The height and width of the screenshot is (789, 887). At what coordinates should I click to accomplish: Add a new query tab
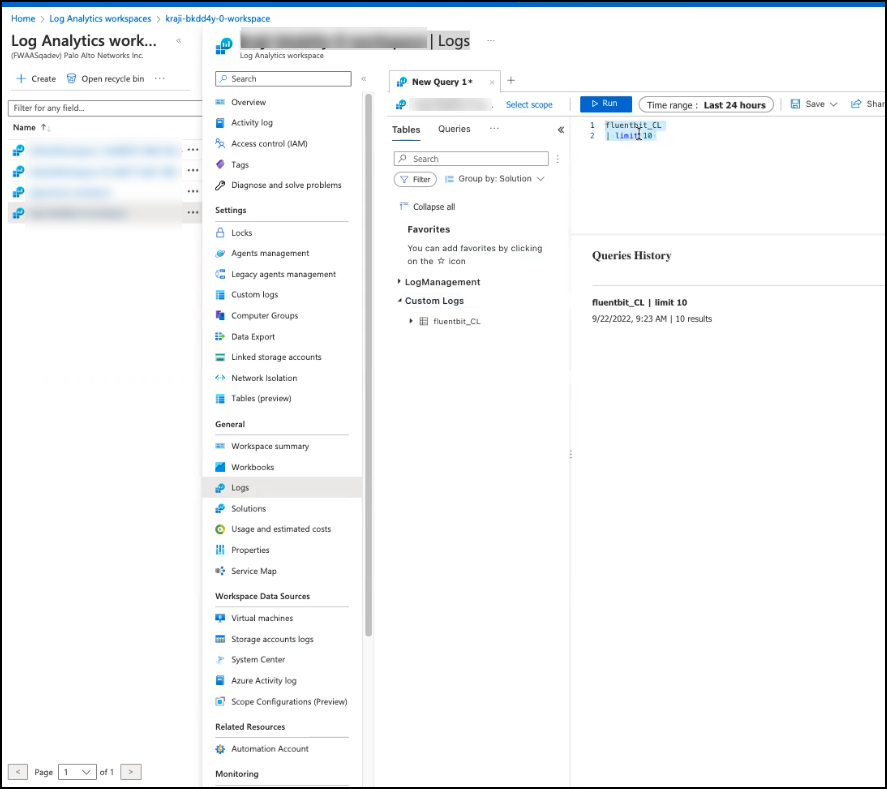pyautogui.click(x=511, y=80)
